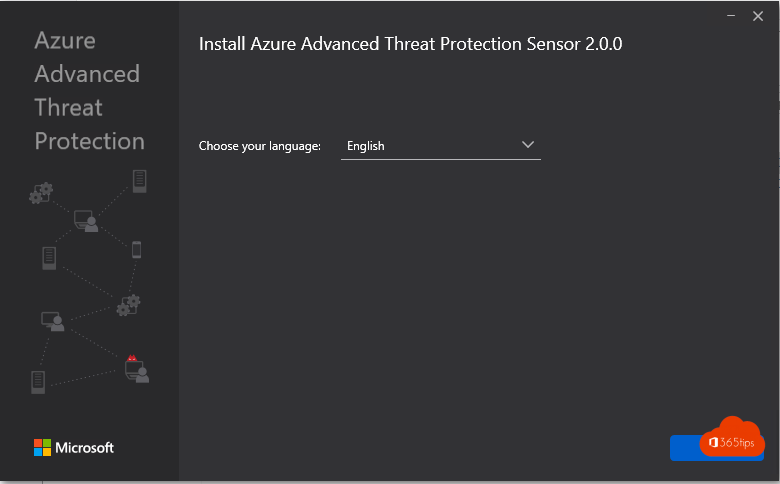This screenshot has width=780, height=484.
Task: Click the user workstation icon below the top gears
Action: point(86,221)
